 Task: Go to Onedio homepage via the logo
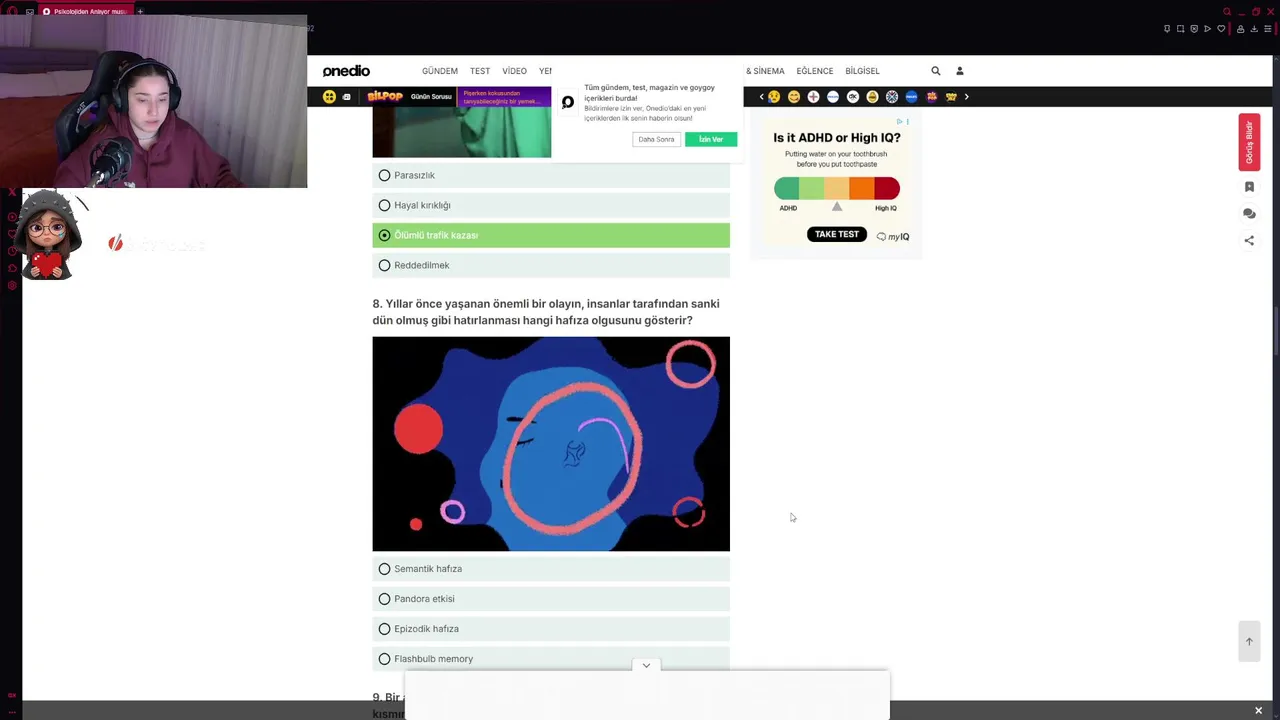(x=346, y=71)
